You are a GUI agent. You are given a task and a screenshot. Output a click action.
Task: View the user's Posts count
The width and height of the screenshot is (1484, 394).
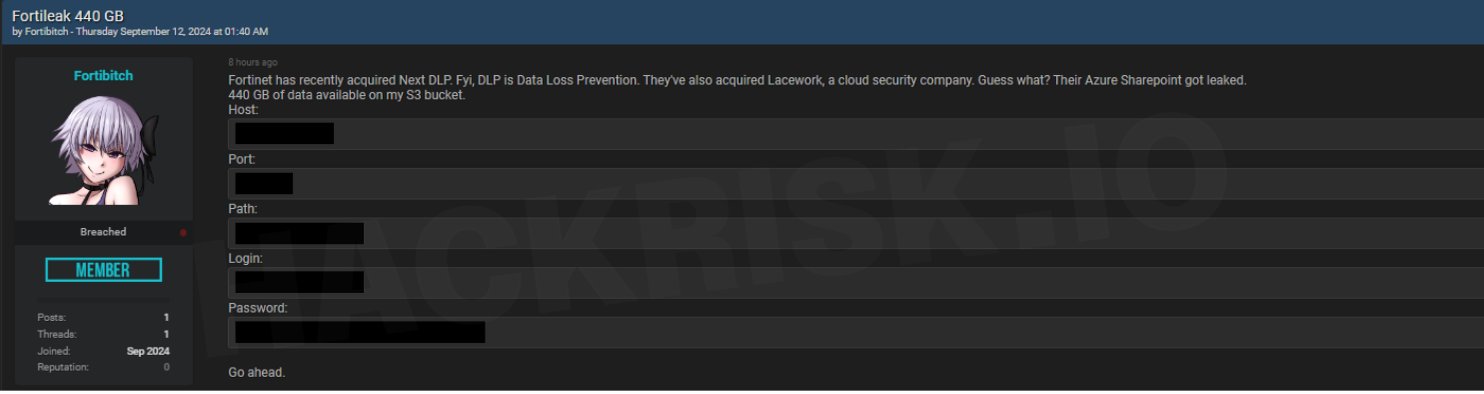click(166, 317)
